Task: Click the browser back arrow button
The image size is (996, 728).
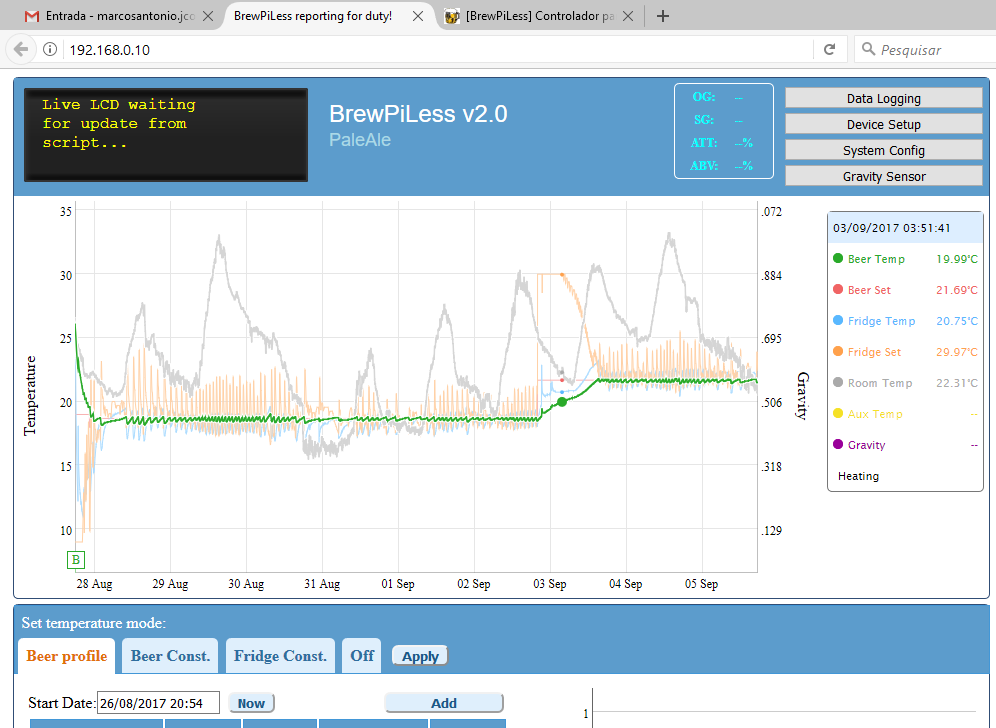Action: coord(21,50)
